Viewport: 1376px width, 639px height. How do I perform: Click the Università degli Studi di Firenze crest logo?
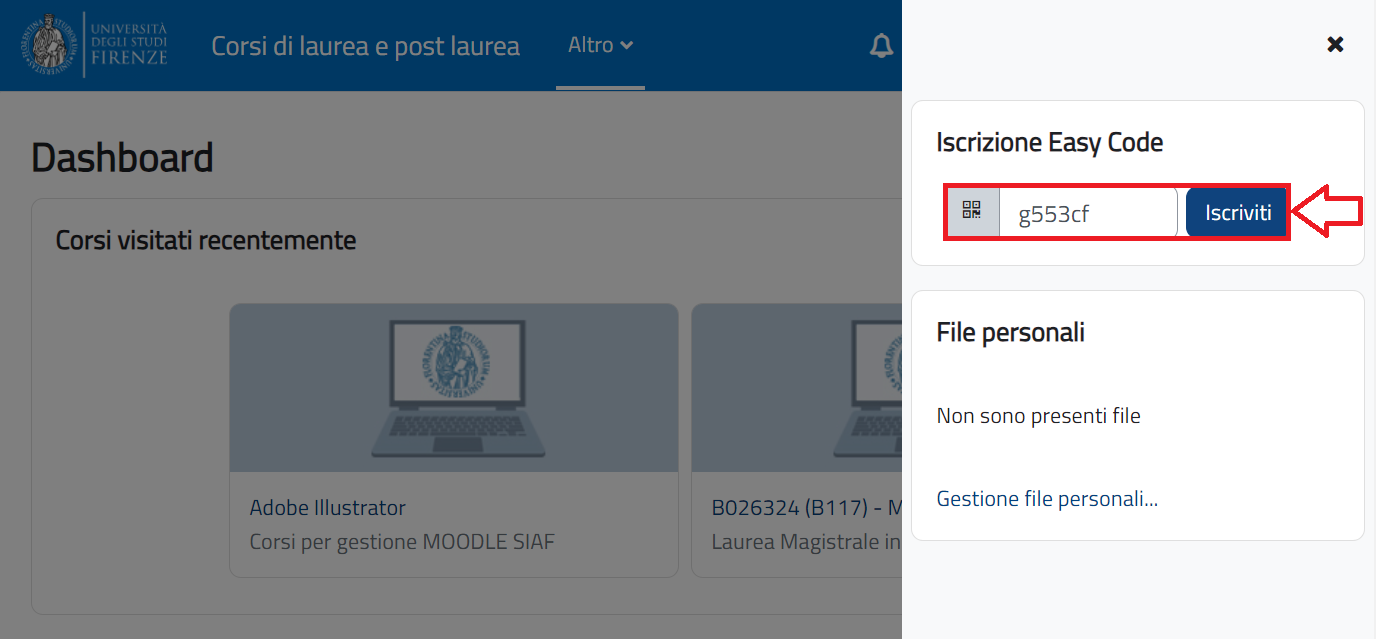[48, 45]
